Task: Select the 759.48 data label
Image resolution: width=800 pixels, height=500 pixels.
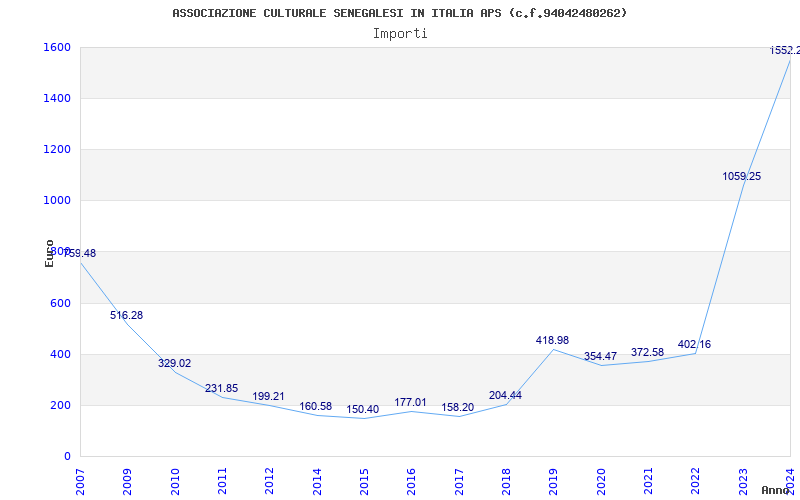Action: coord(80,254)
